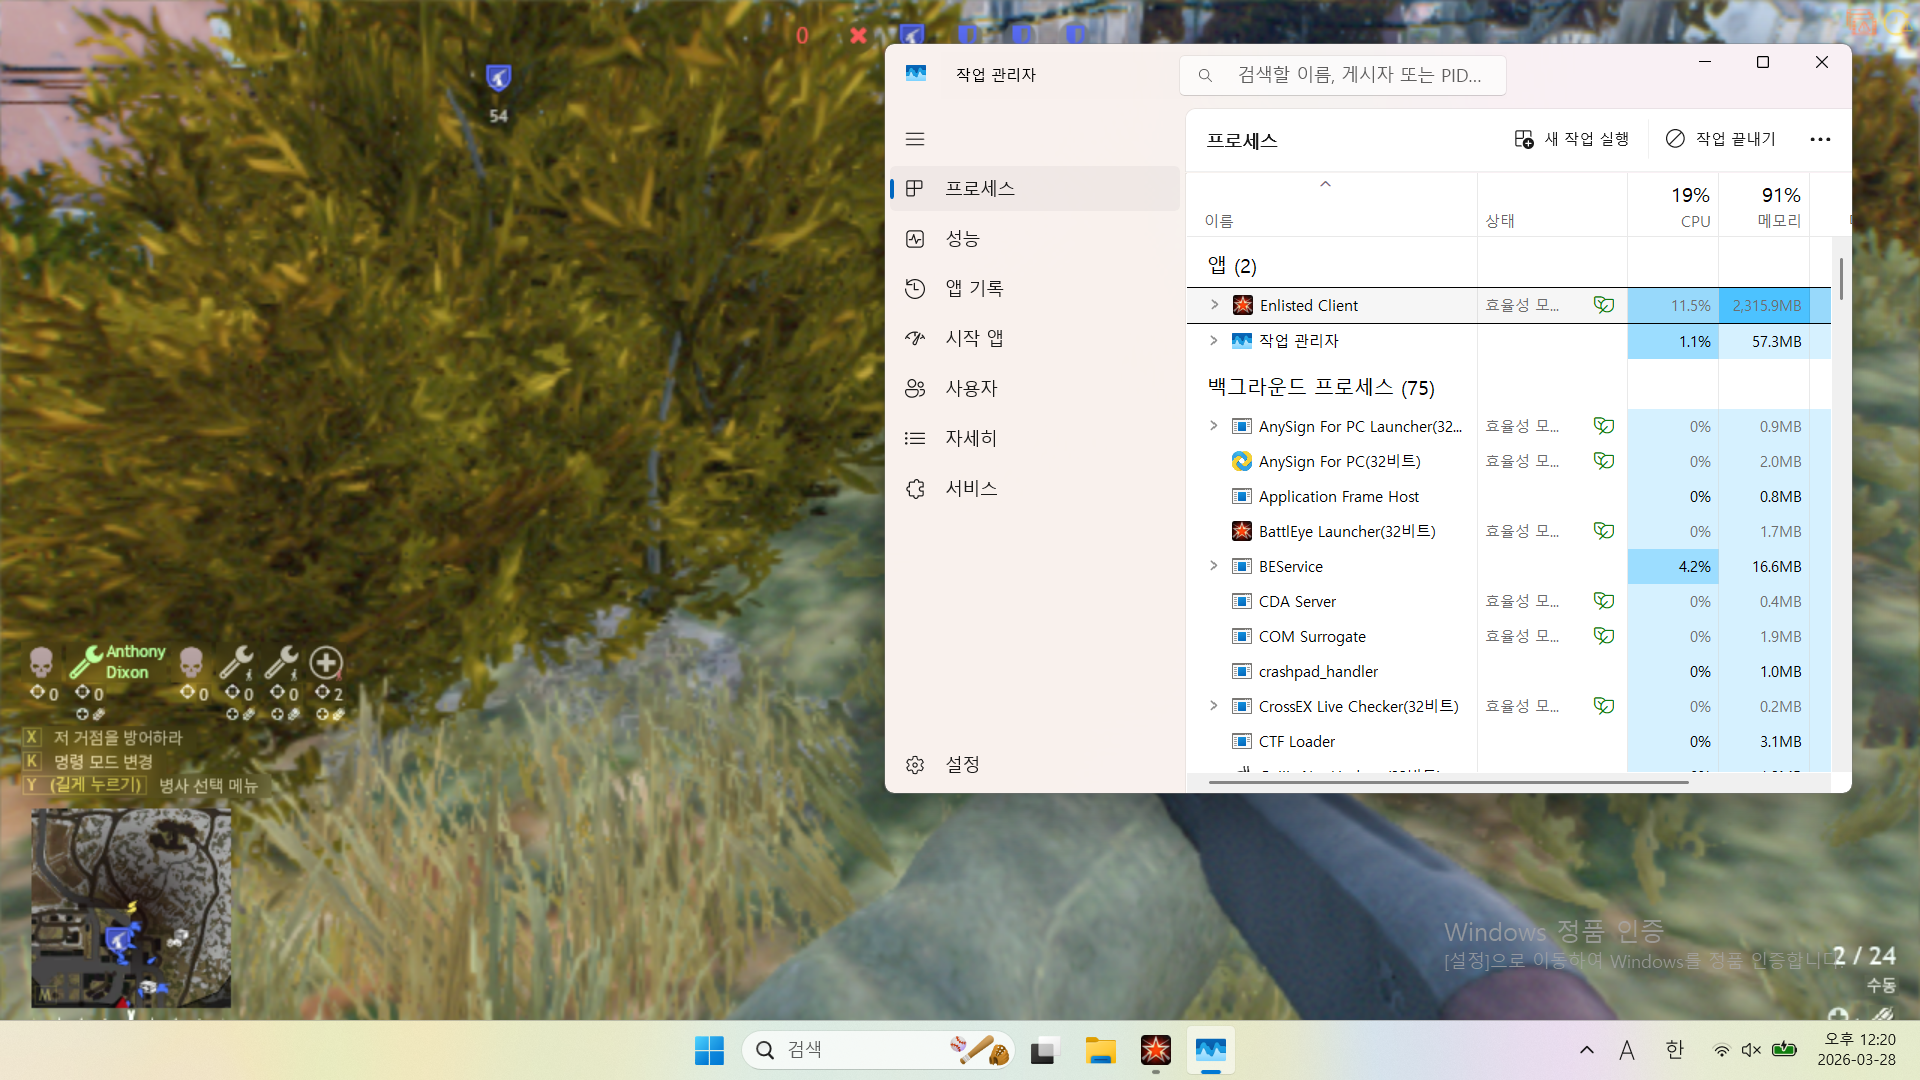Click the 'See more' three-dots button
Viewport: 1920px width, 1080px height.
[x=1820, y=139]
